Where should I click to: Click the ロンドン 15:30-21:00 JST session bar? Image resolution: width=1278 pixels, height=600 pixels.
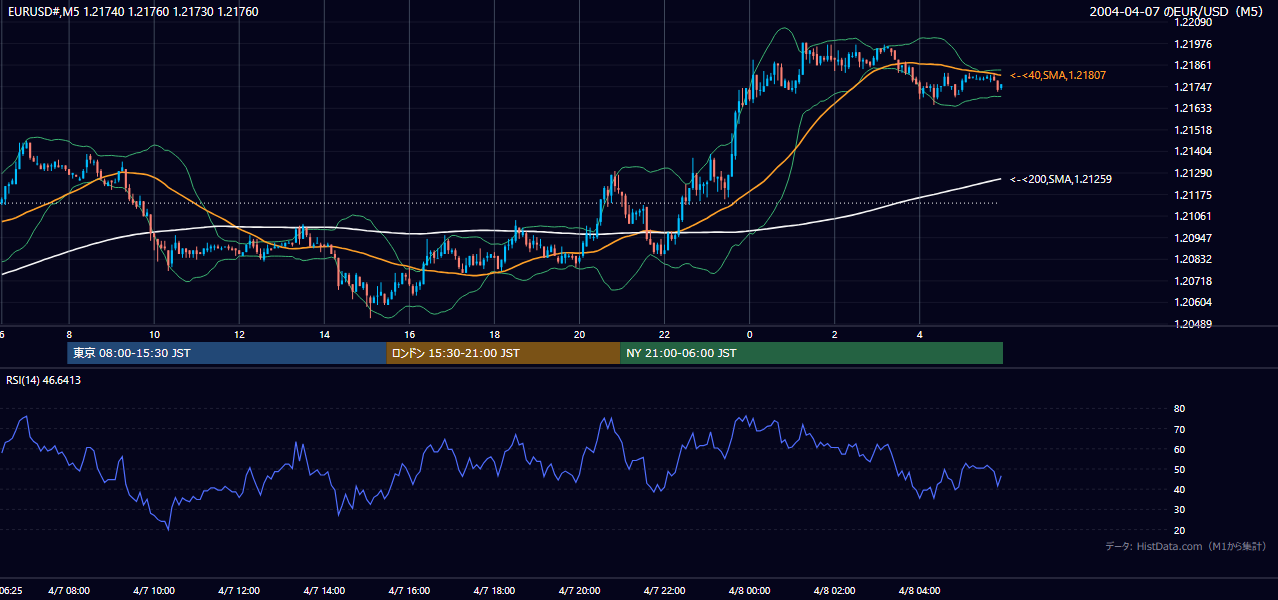click(x=503, y=353)
